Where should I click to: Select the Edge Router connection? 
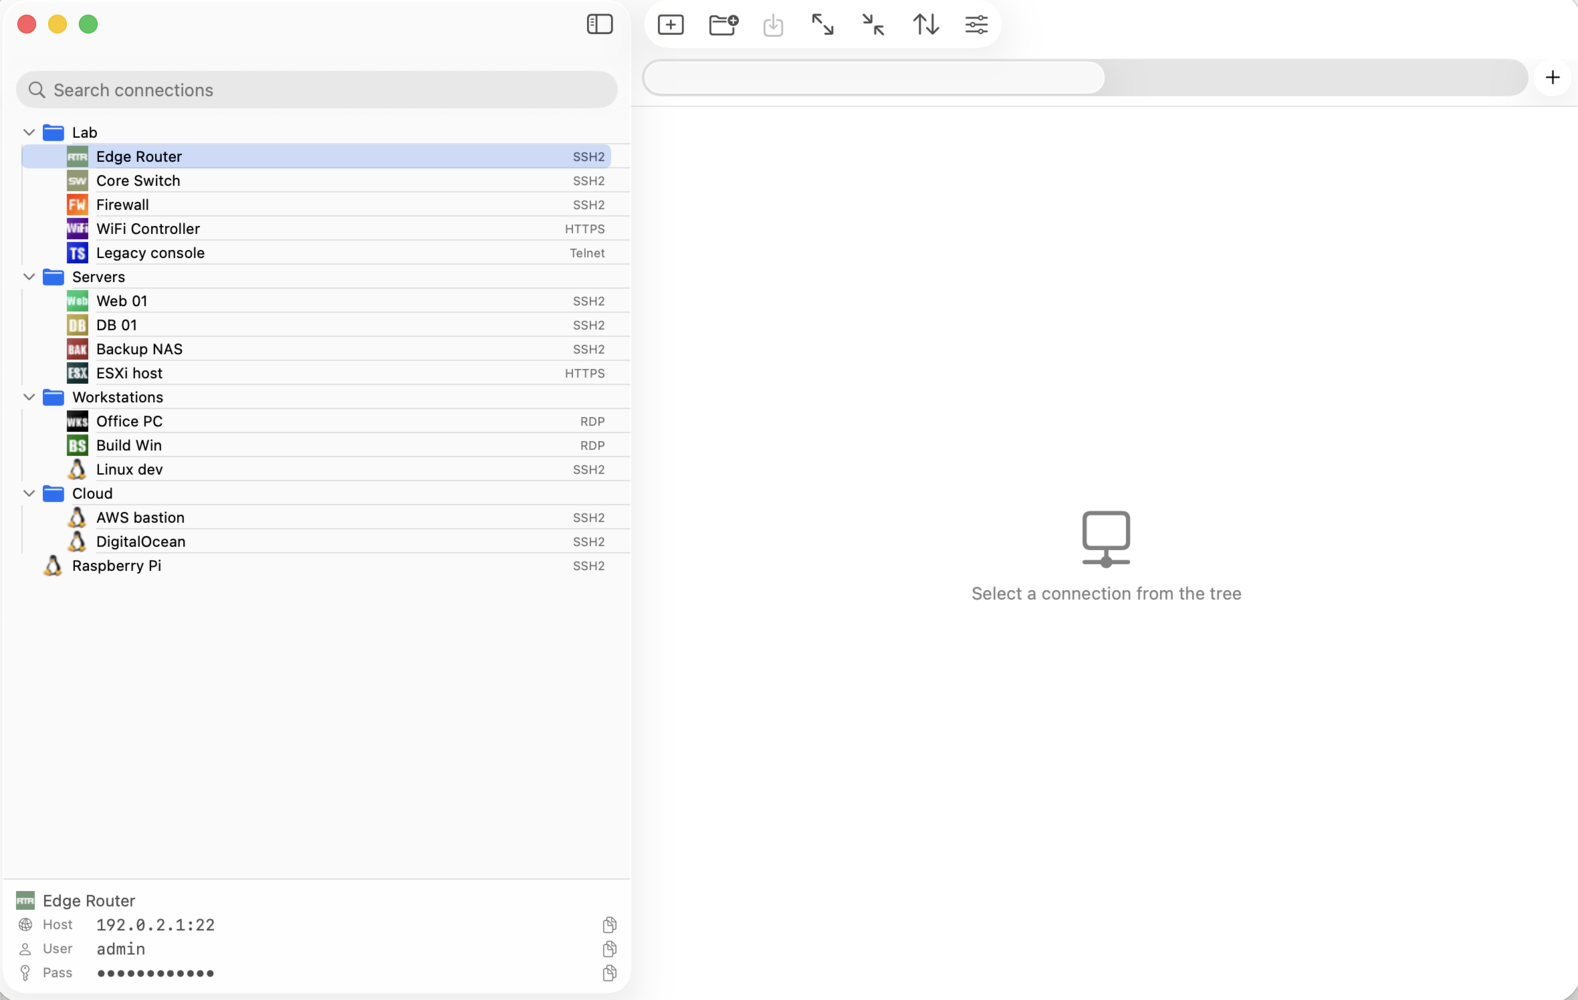coord(316,156)
